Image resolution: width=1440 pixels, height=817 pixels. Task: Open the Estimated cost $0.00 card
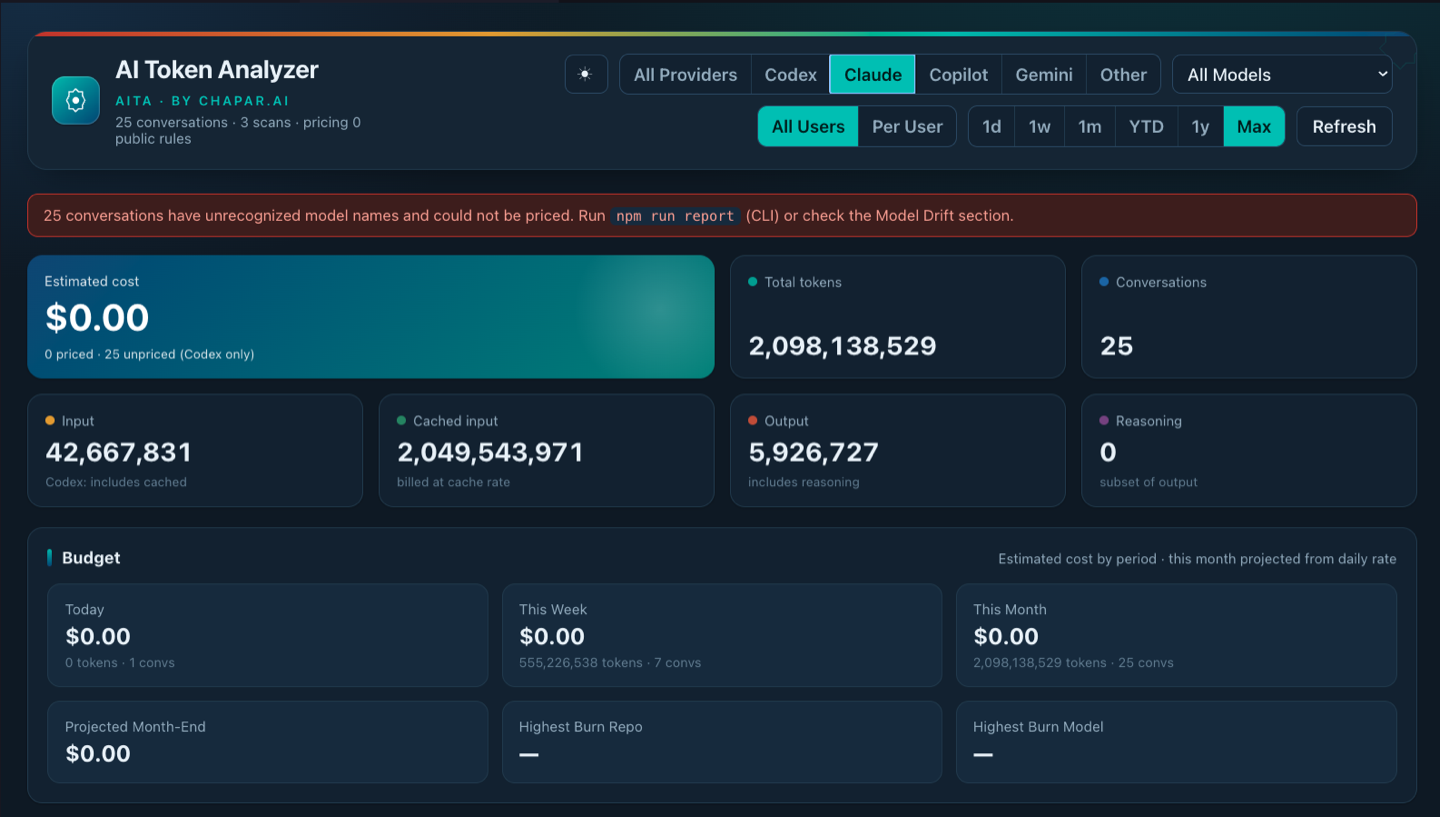[371, 317]
